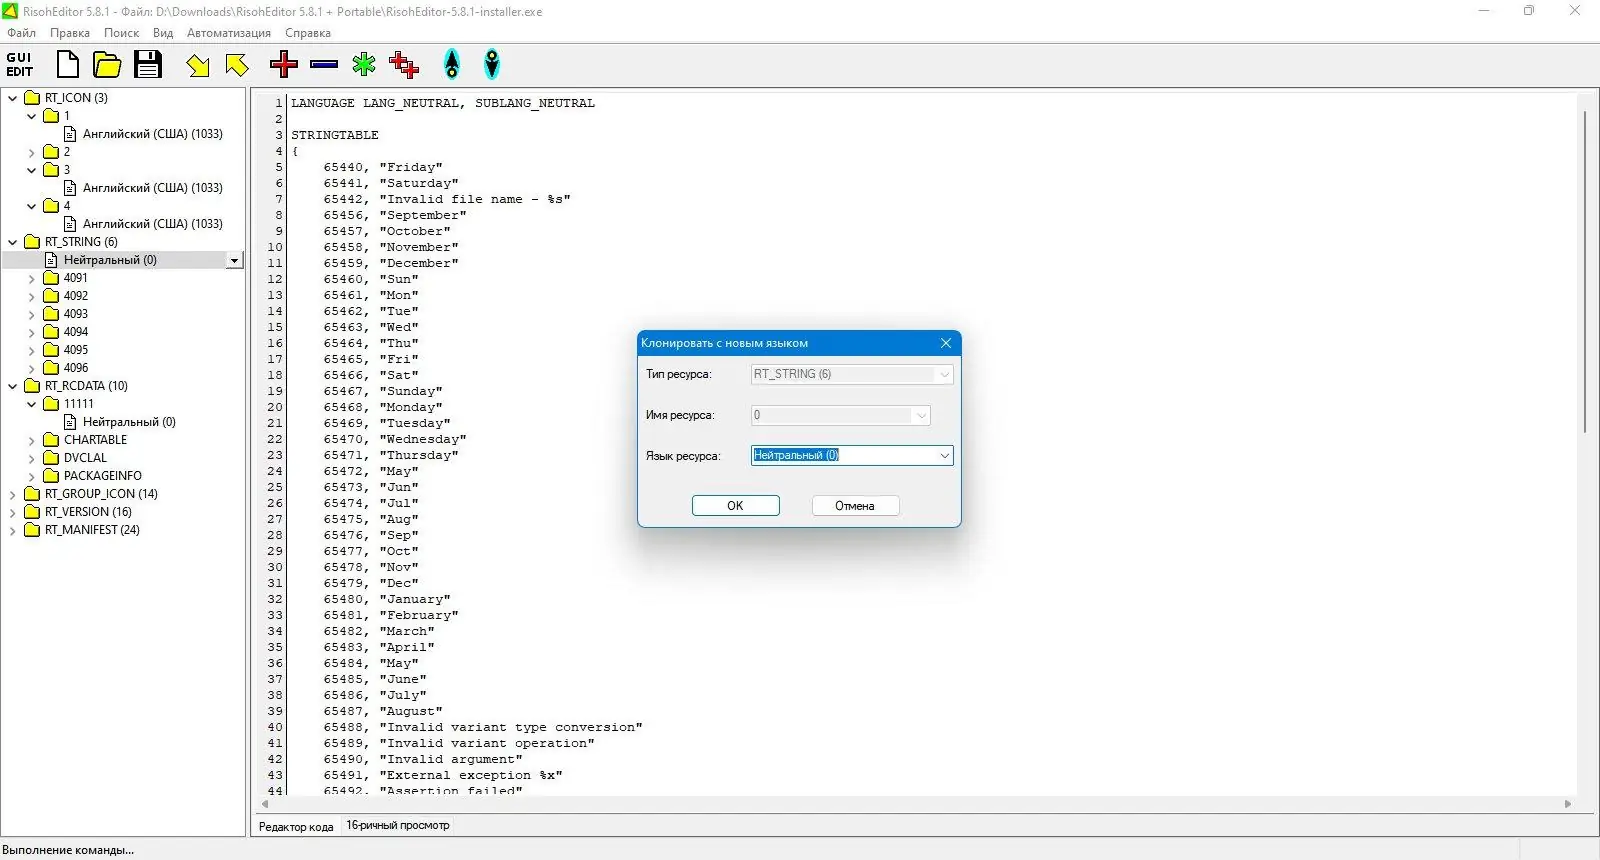Click the black down arrow toolbar icon

coord(492,65)
